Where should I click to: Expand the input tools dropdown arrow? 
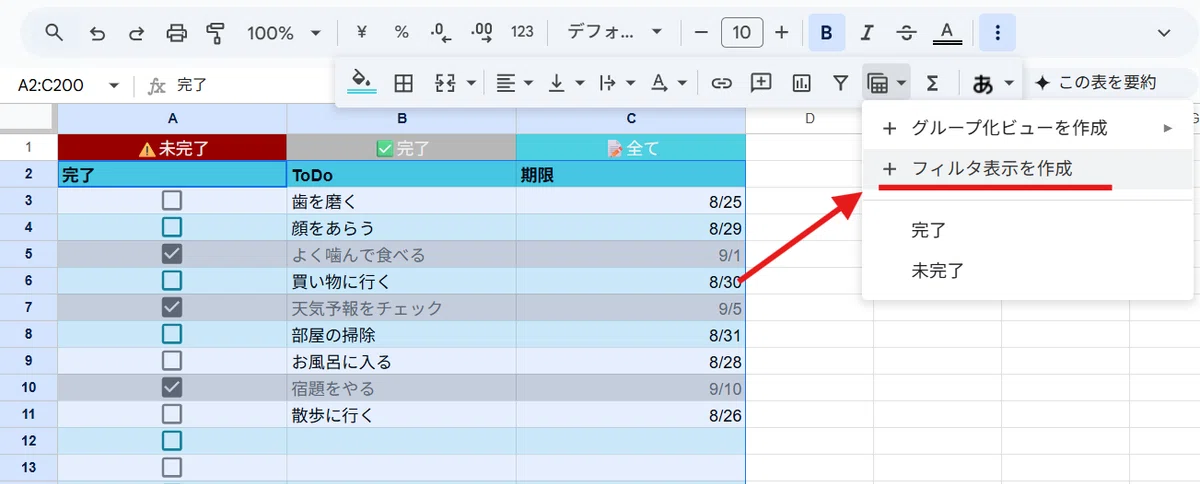pyautogui.click(x=1009, y=83)
